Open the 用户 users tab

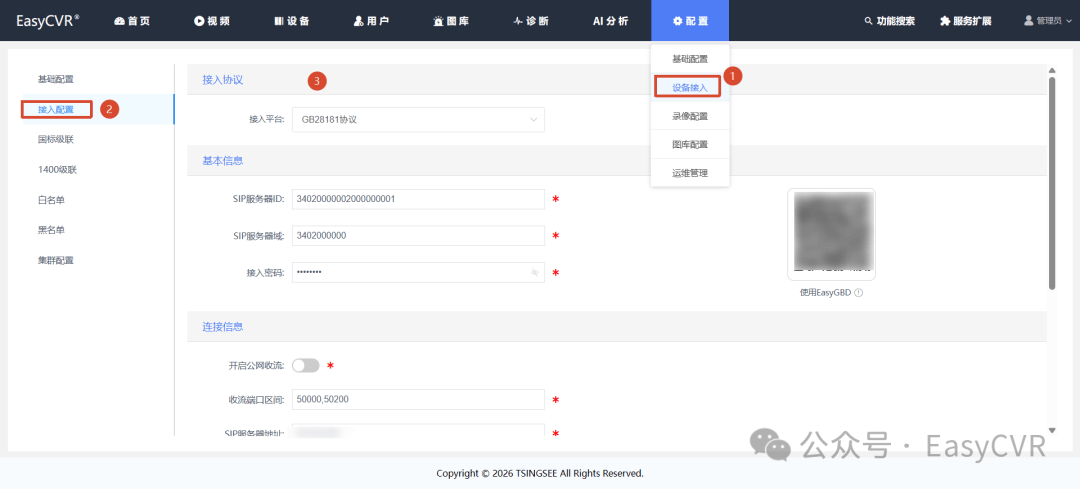pyautogui.click(x=371, y=21)
